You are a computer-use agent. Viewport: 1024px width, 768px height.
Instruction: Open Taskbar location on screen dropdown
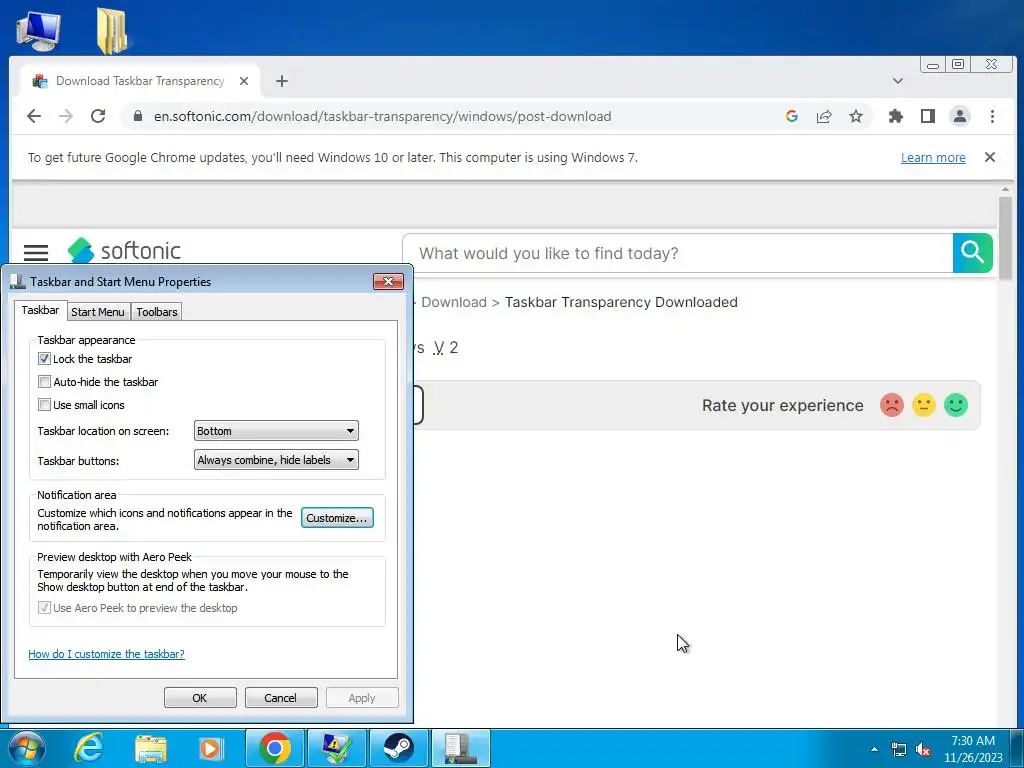276,431
